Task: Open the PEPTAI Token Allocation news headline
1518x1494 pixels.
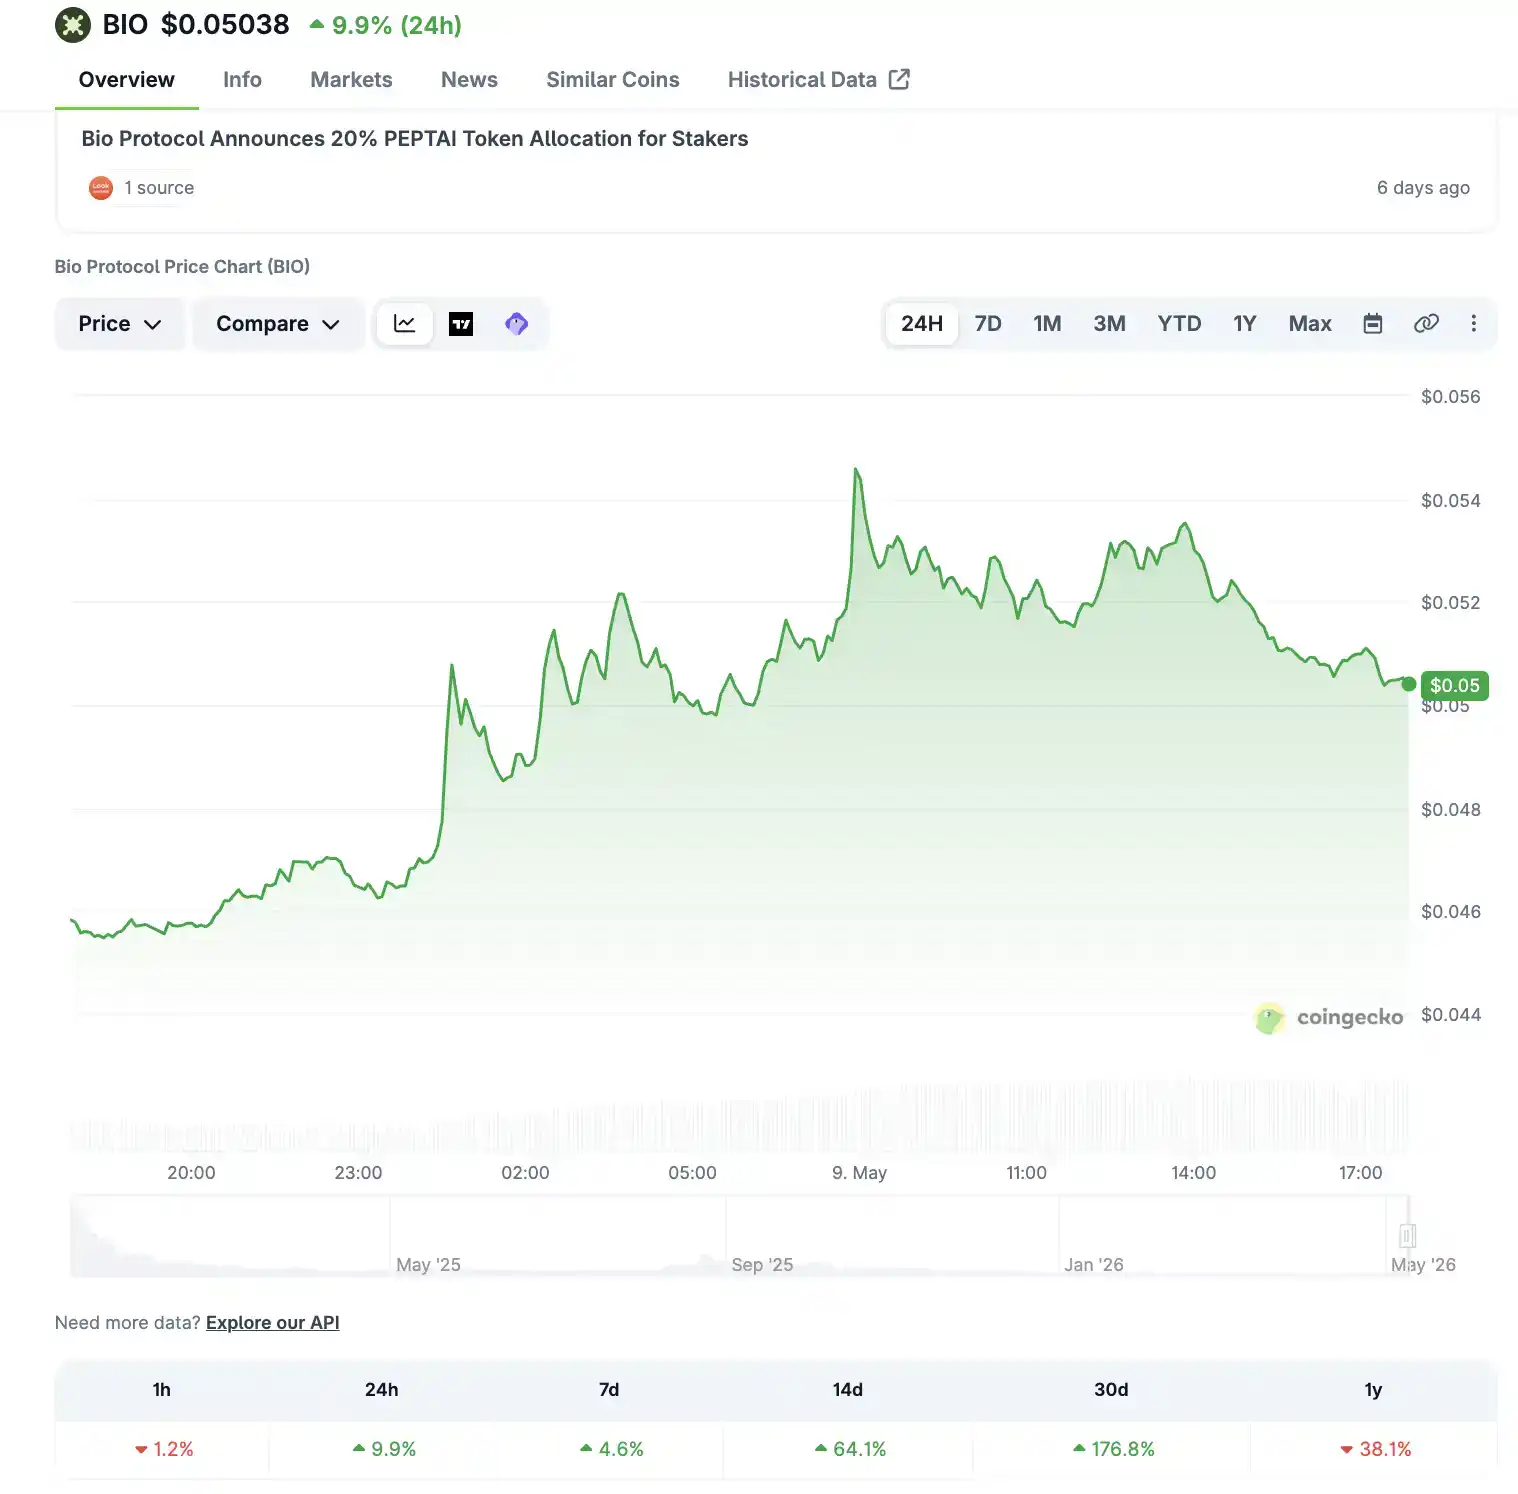Action: tap(415, 139)
